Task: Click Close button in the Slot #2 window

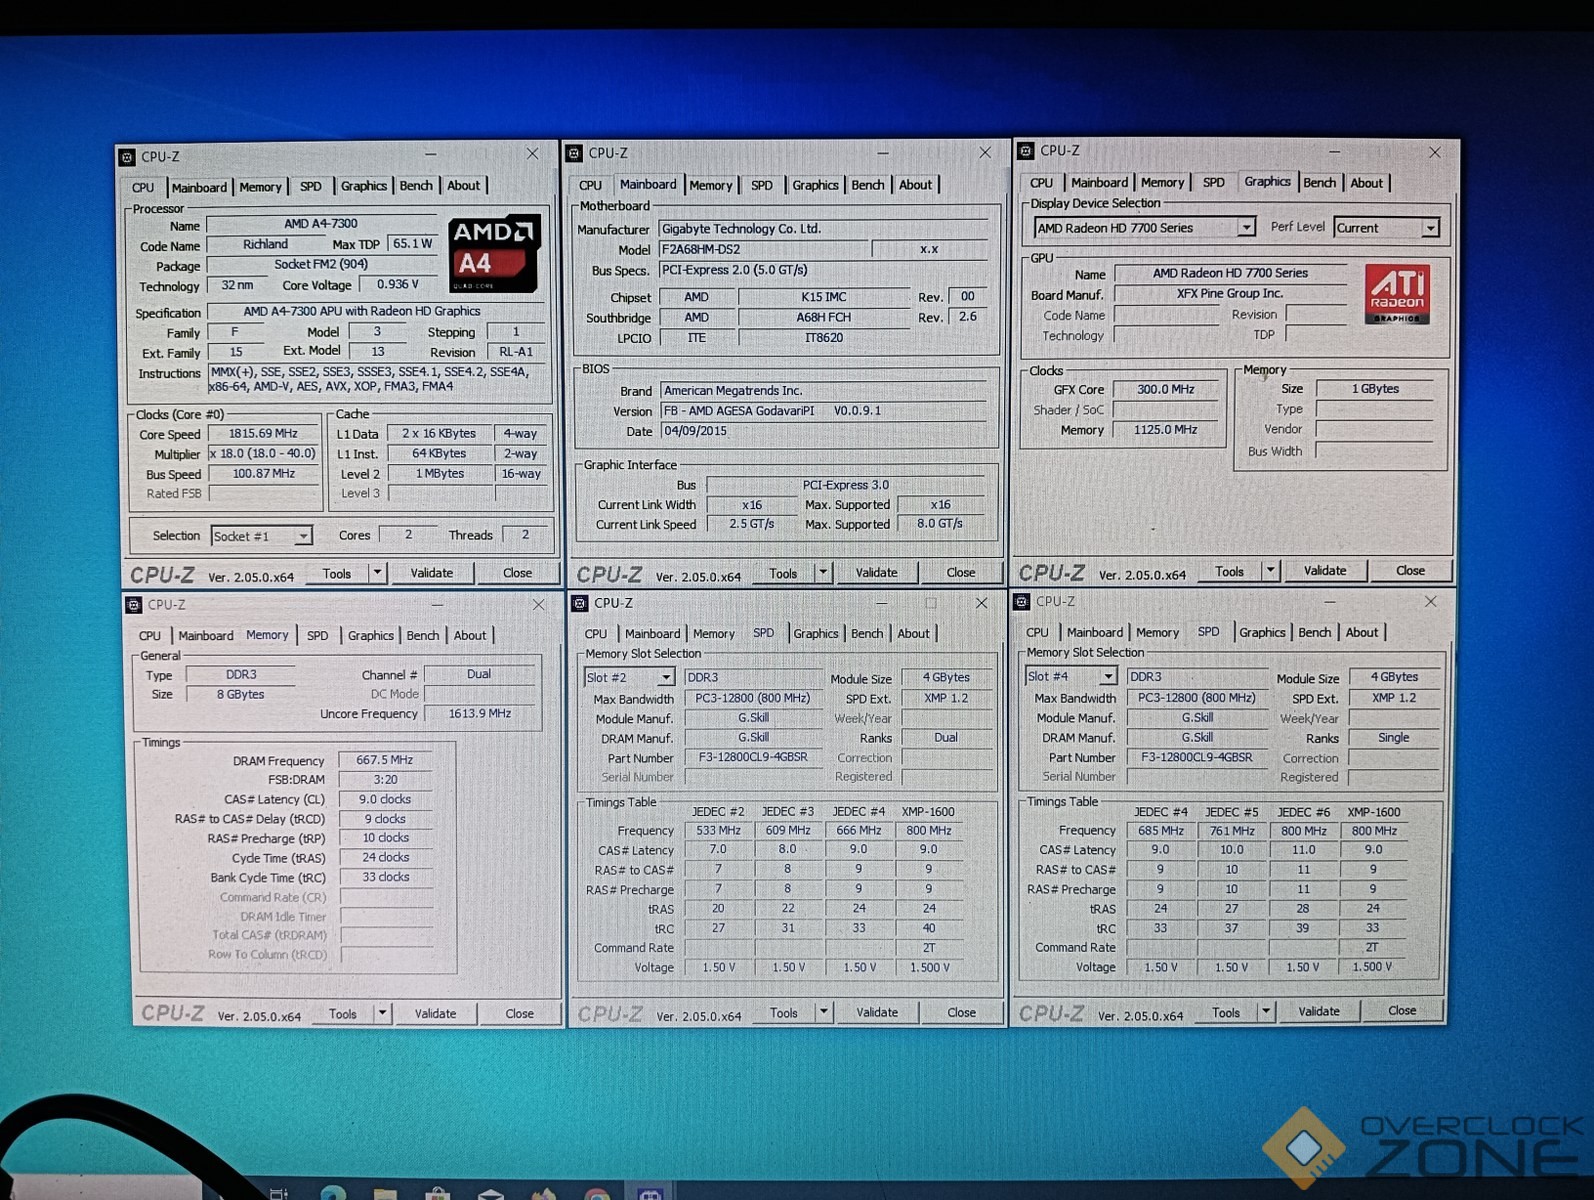Action: pyautogui.click(x=960, y=1012)
